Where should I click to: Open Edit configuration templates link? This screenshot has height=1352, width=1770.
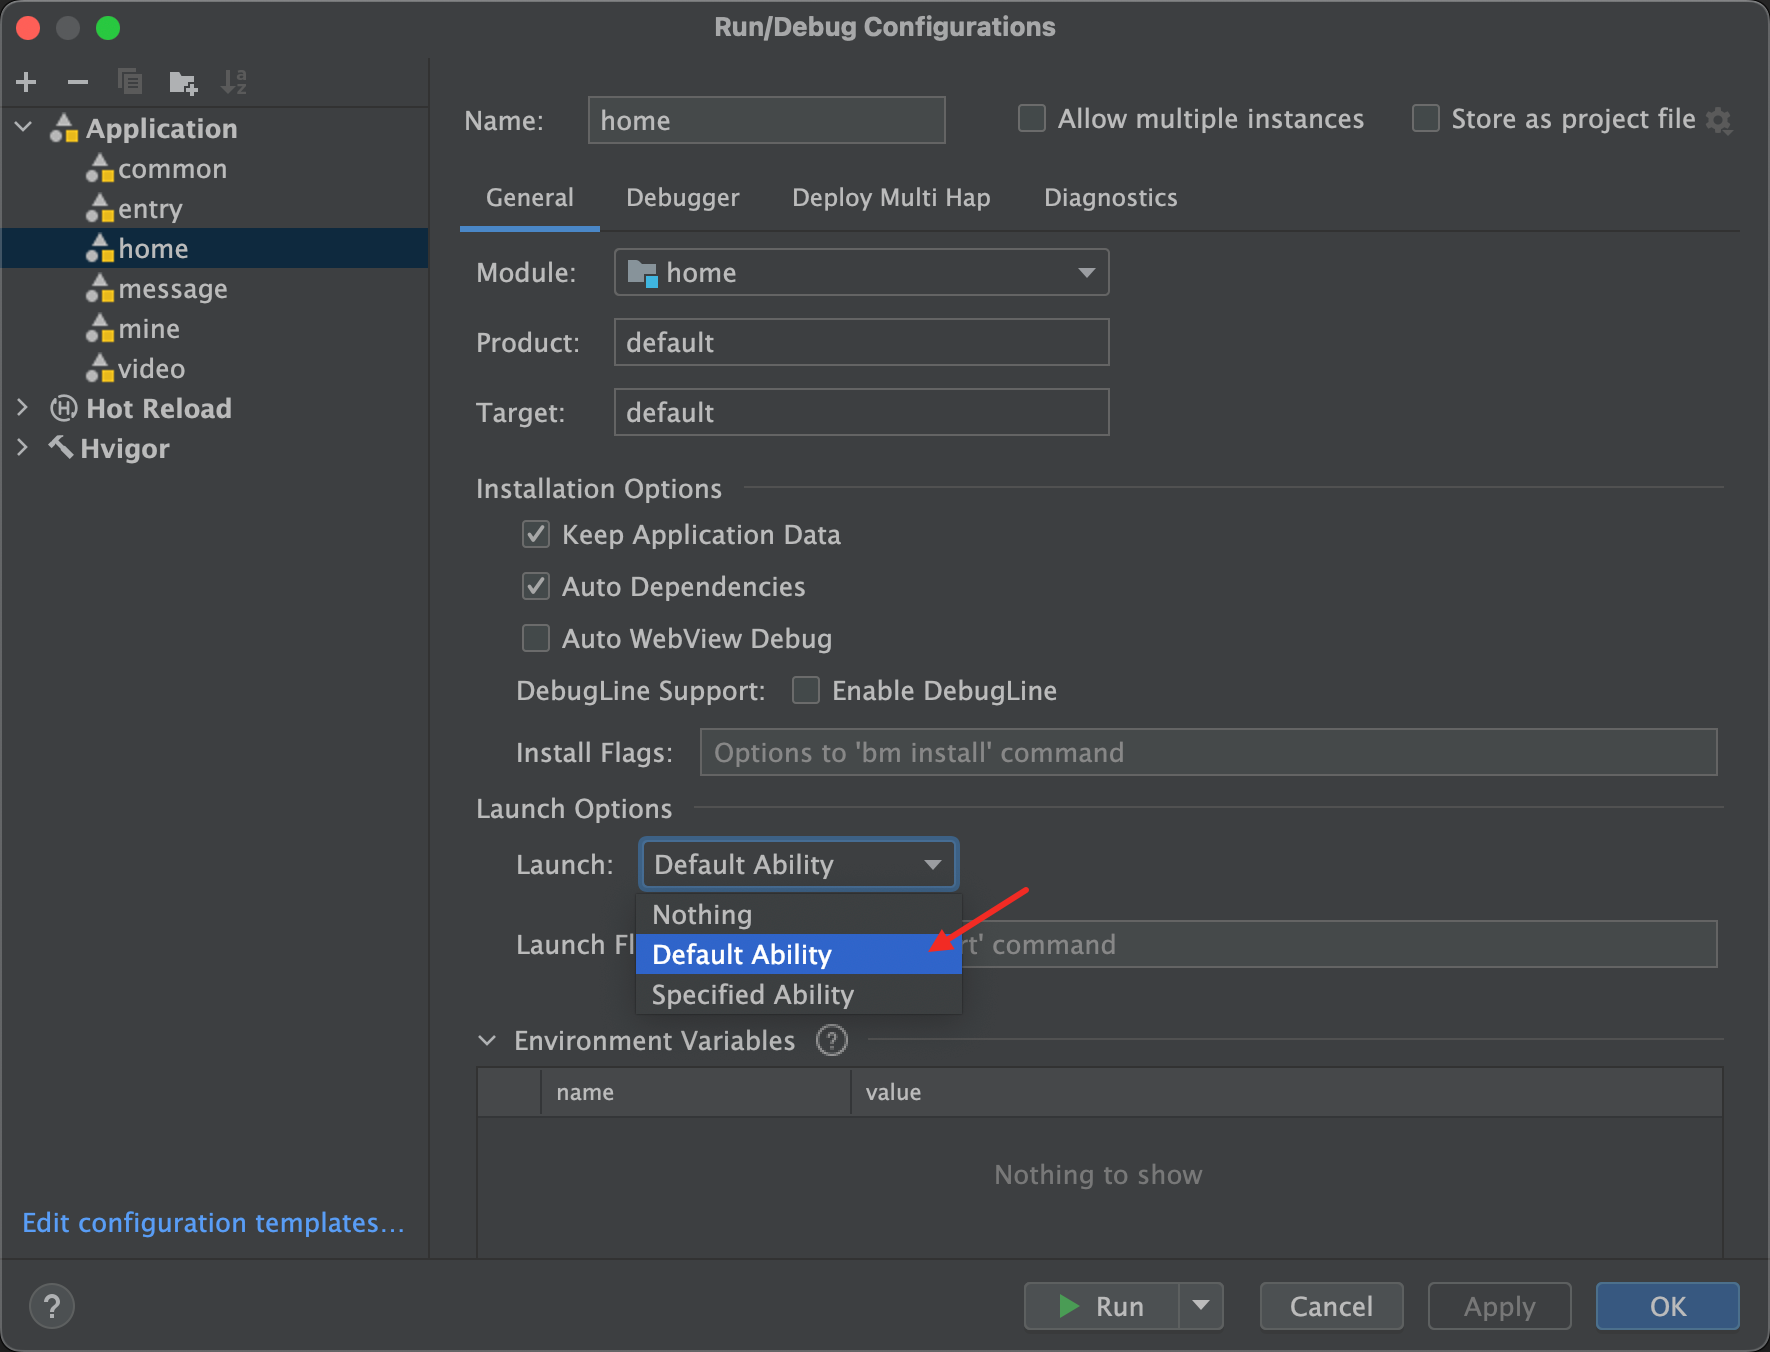click(213, 1223)
